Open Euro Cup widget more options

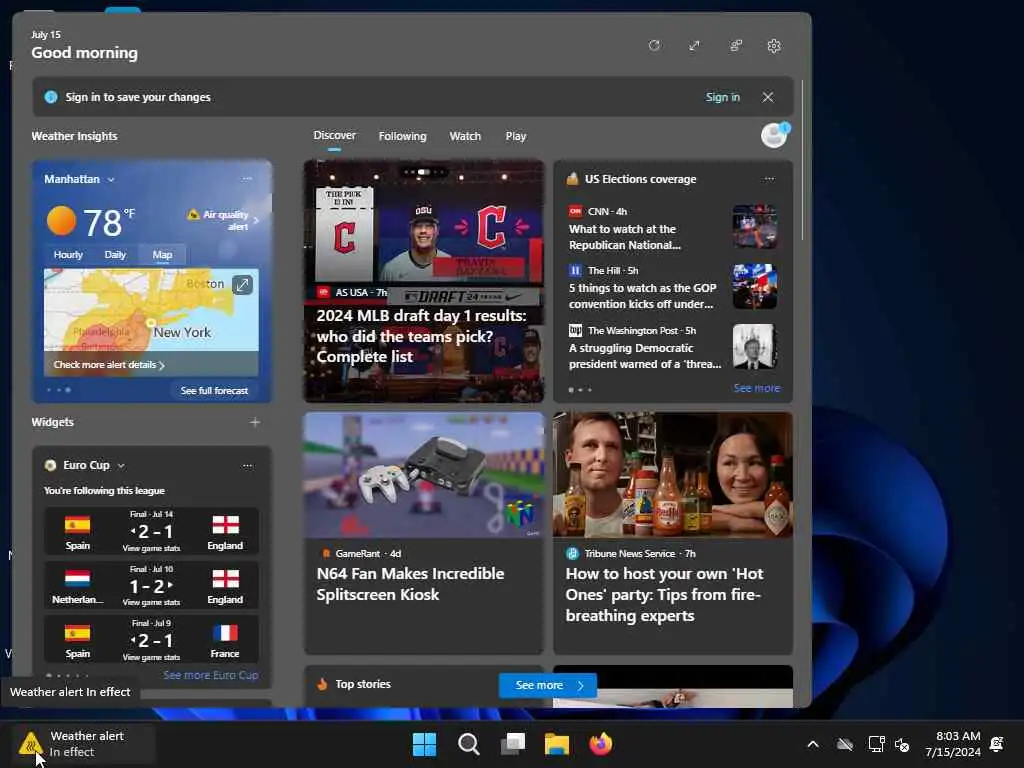[x=248, y=466]
